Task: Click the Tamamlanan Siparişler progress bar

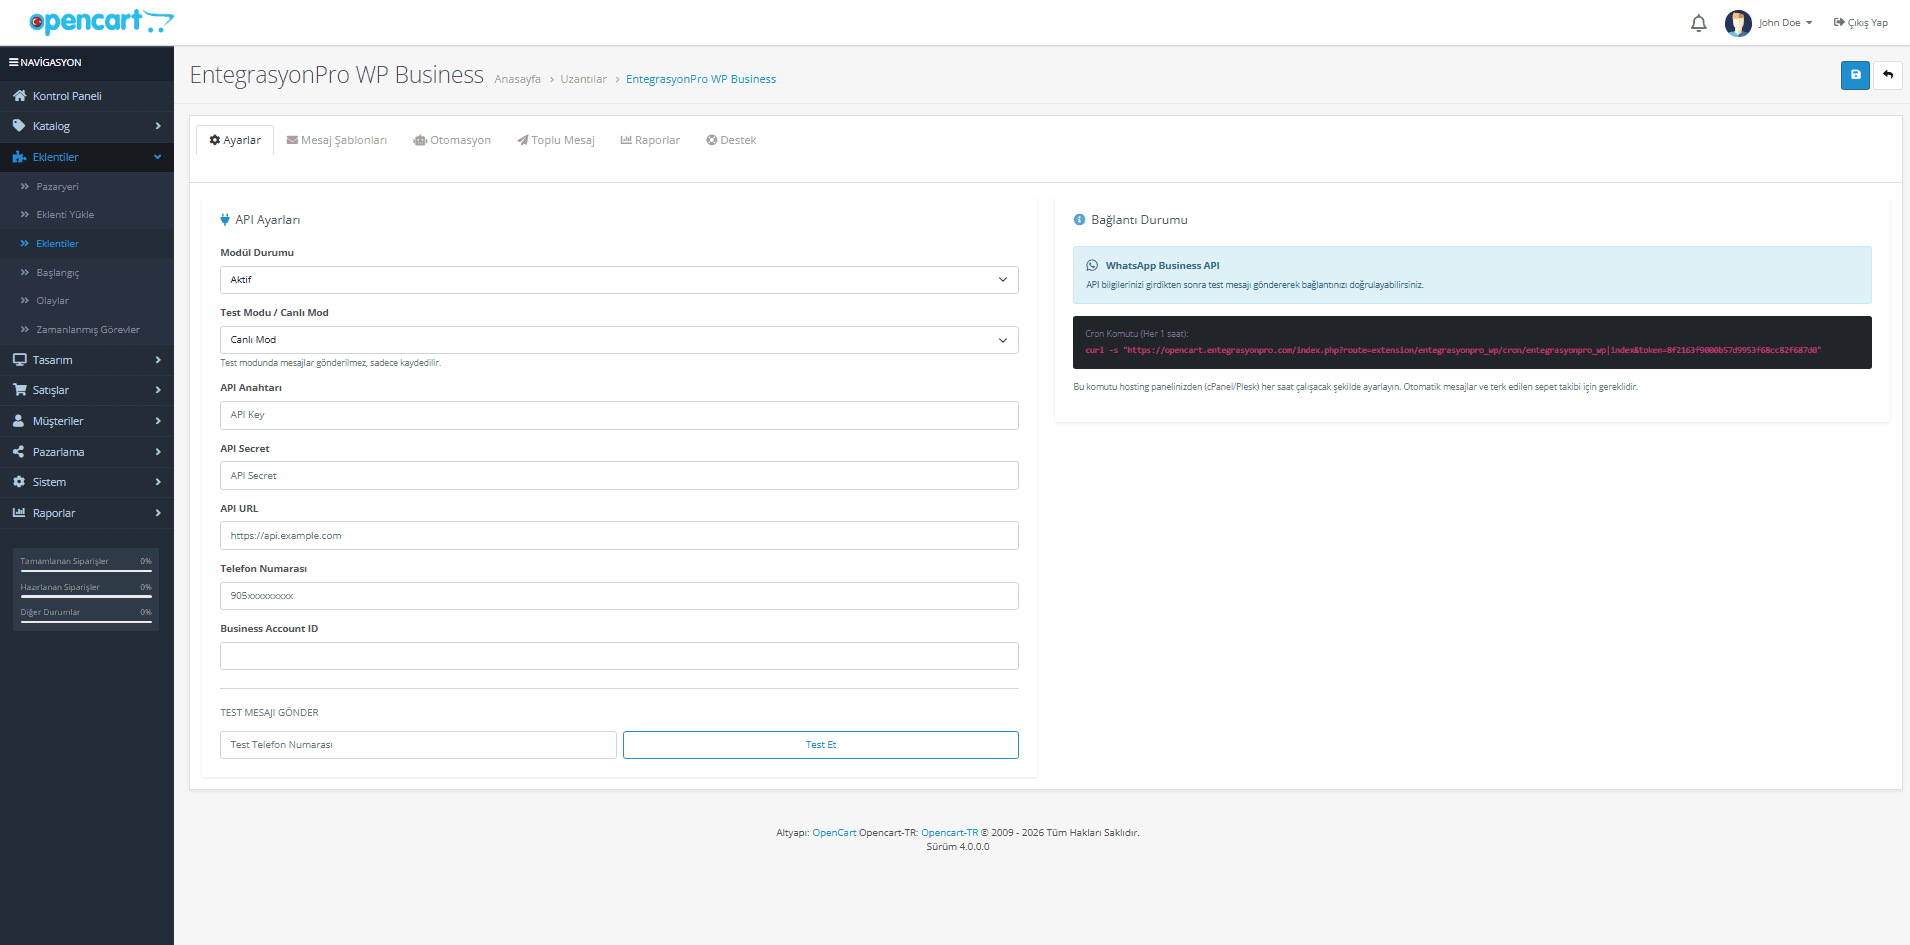Action: pyautogui.click(x=86, y=571)
